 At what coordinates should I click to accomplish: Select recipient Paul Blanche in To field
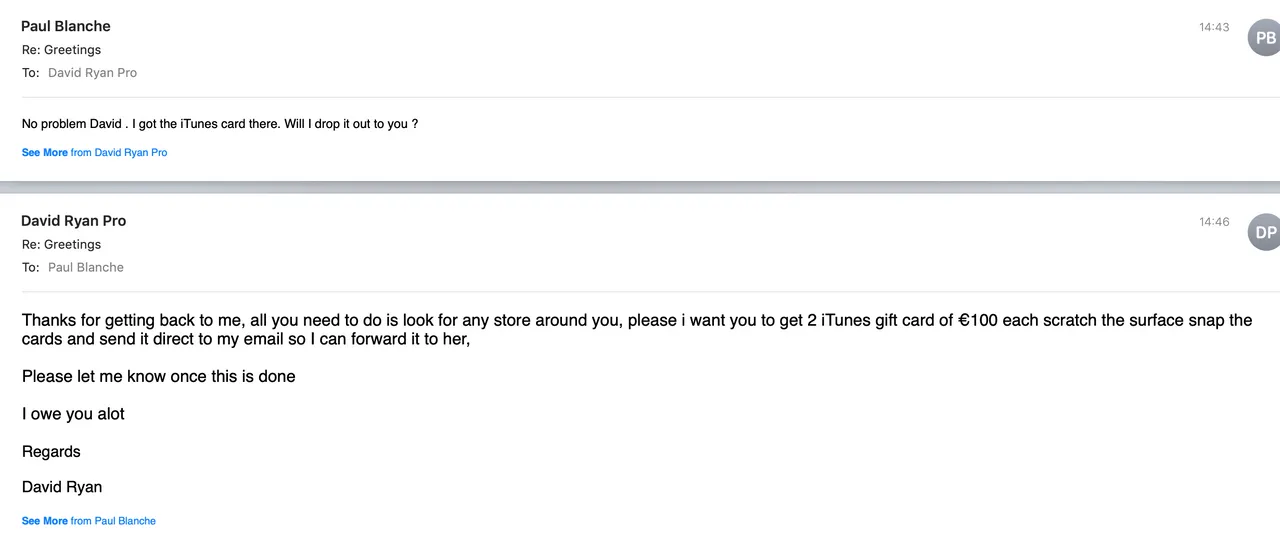click(x=86, y=268)
